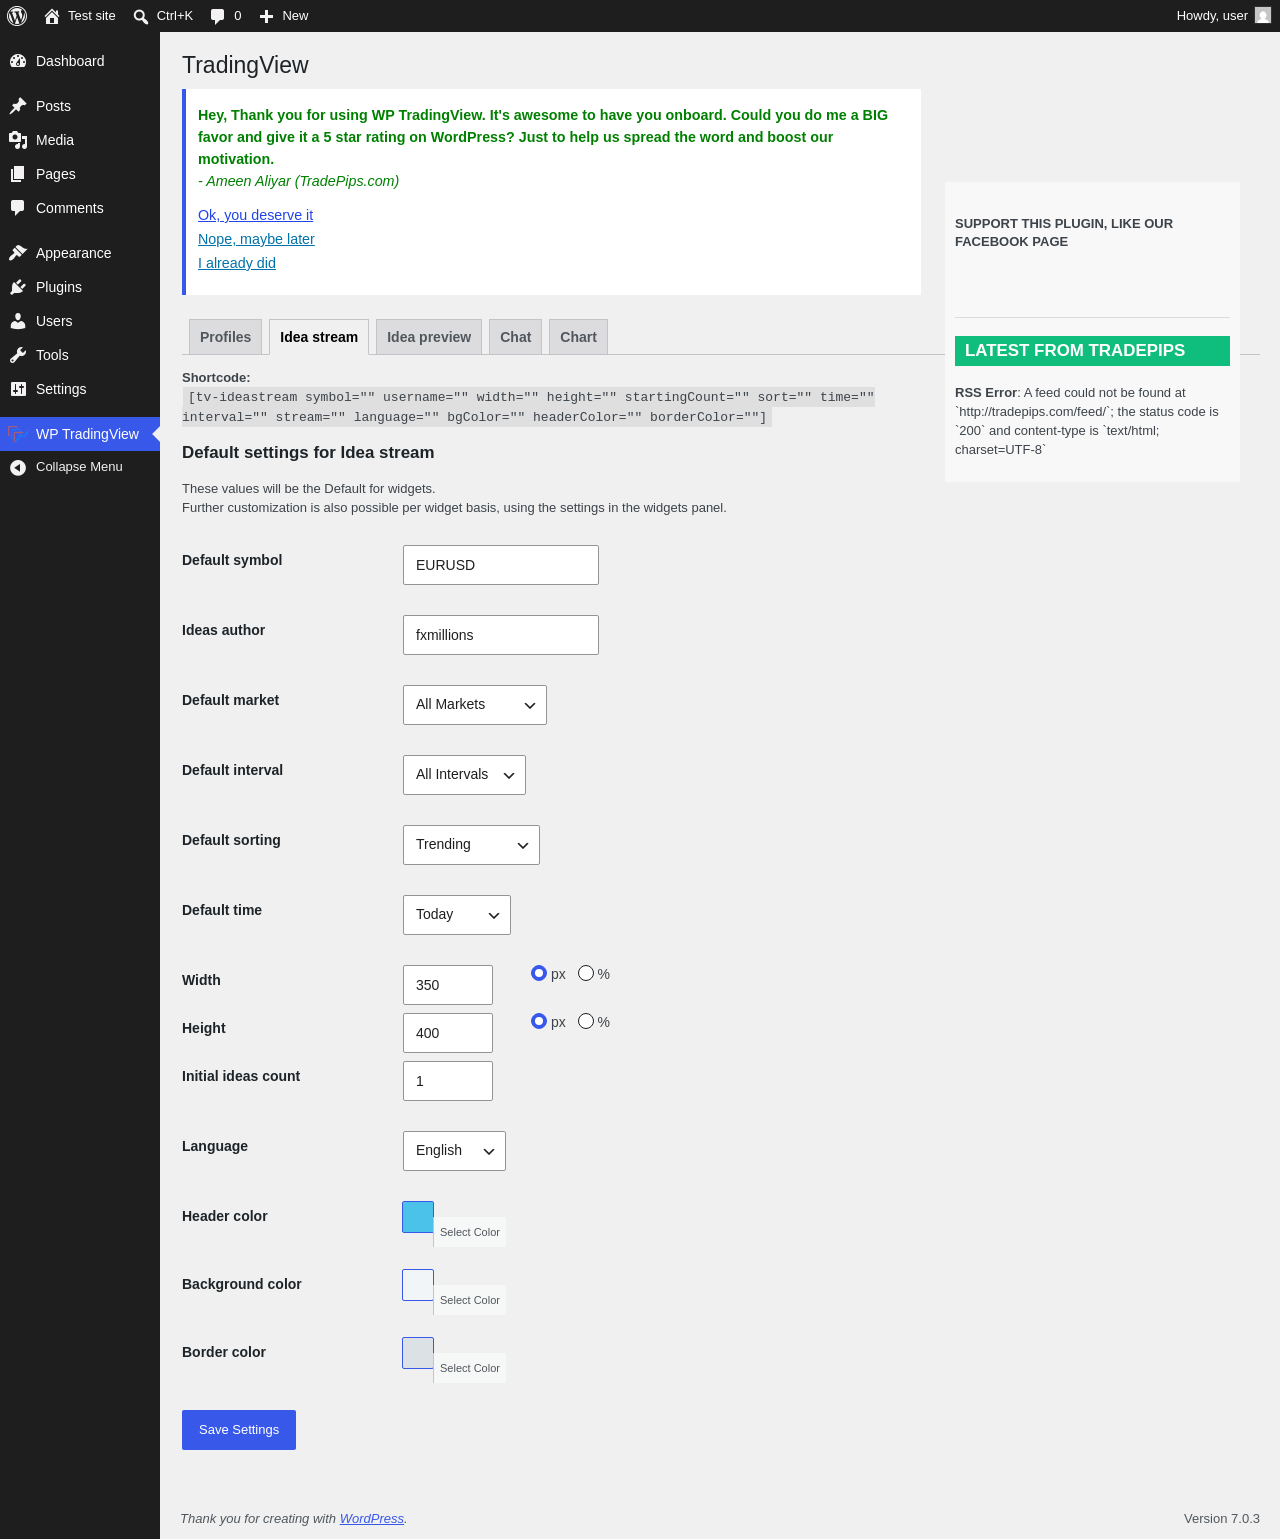Click the Version 7.0.3 footer text
The width and height of the screenshot is (1280, 1539).
coord(1222,1518)
